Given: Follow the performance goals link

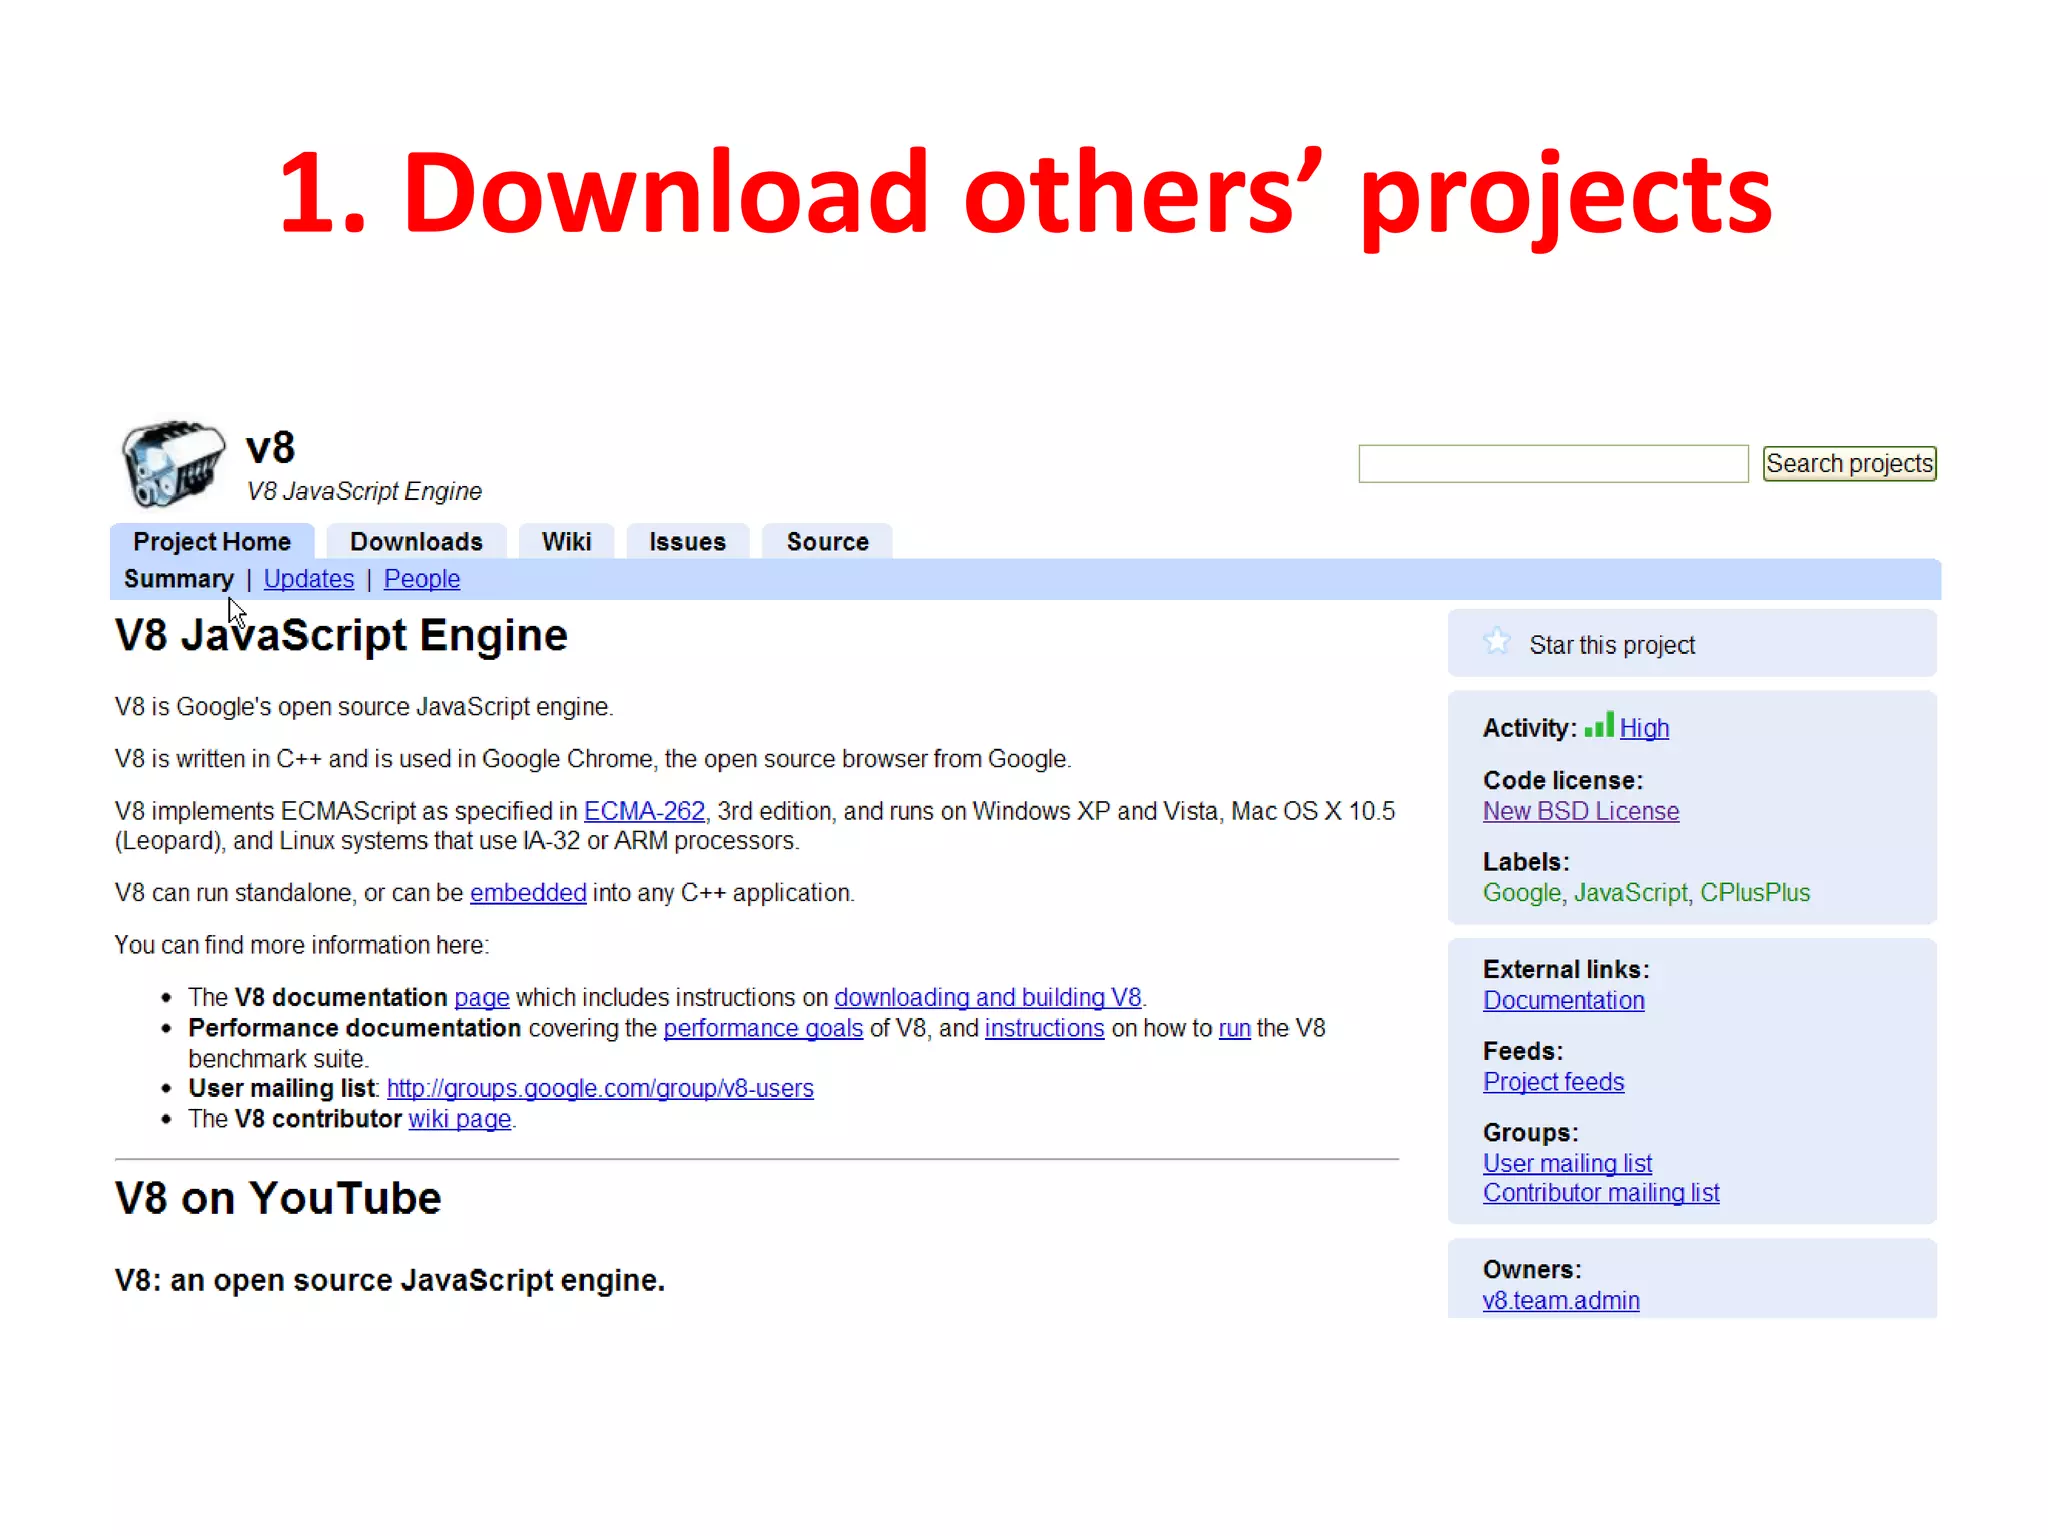Looking at the screenshot, I should coord(763,1029).
